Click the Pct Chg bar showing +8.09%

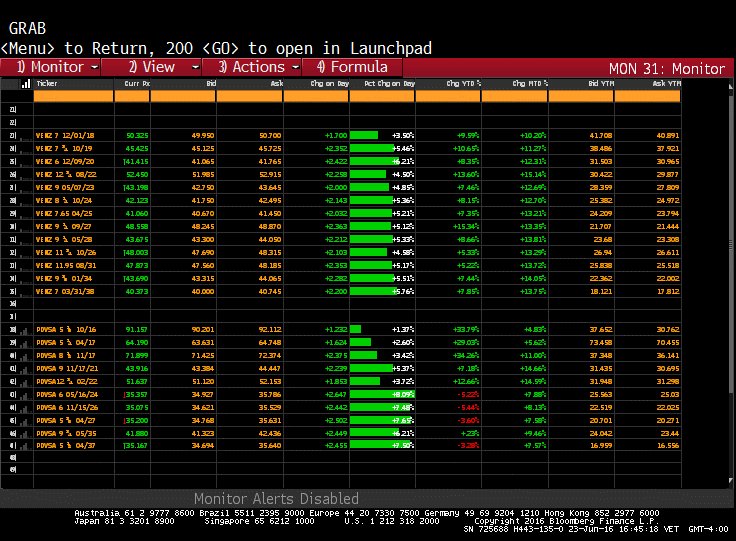(x=382, y=395)
